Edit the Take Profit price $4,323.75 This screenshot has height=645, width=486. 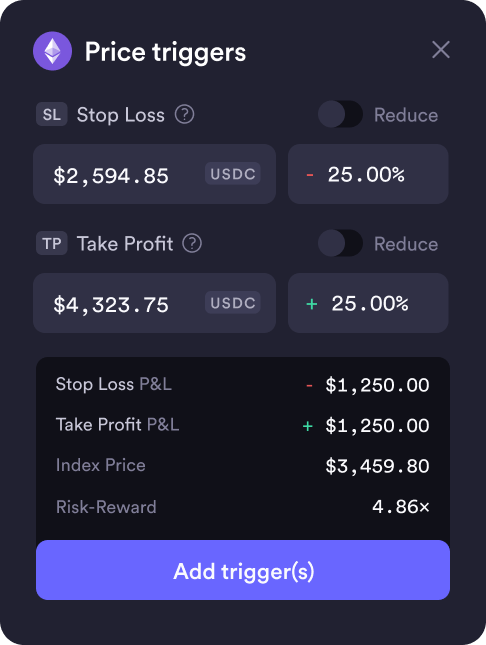pyautogui.click(x=154, y=303)
